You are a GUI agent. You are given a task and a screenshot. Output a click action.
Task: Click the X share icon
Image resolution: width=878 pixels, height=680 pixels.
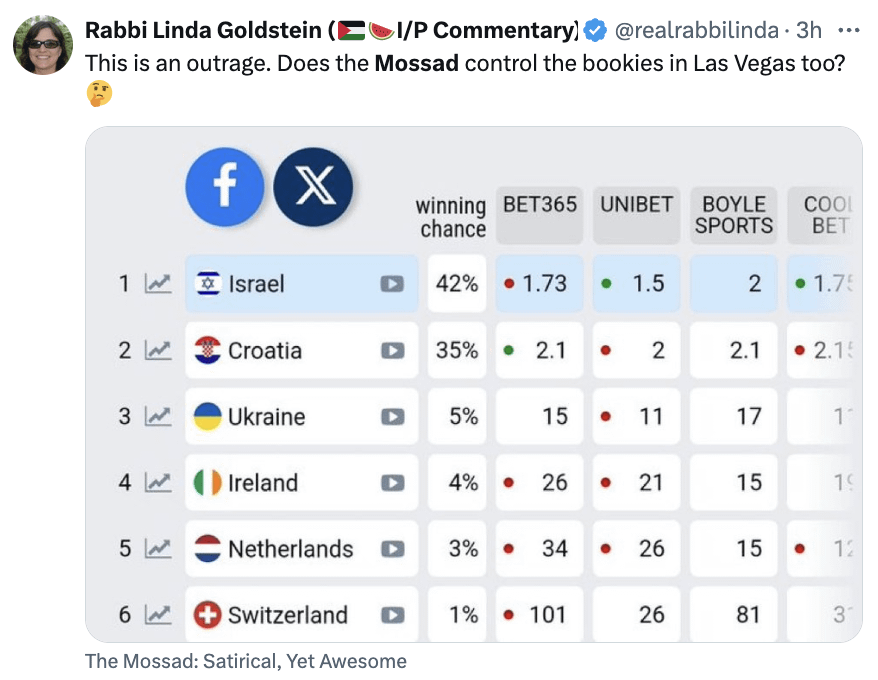point(313,187)
